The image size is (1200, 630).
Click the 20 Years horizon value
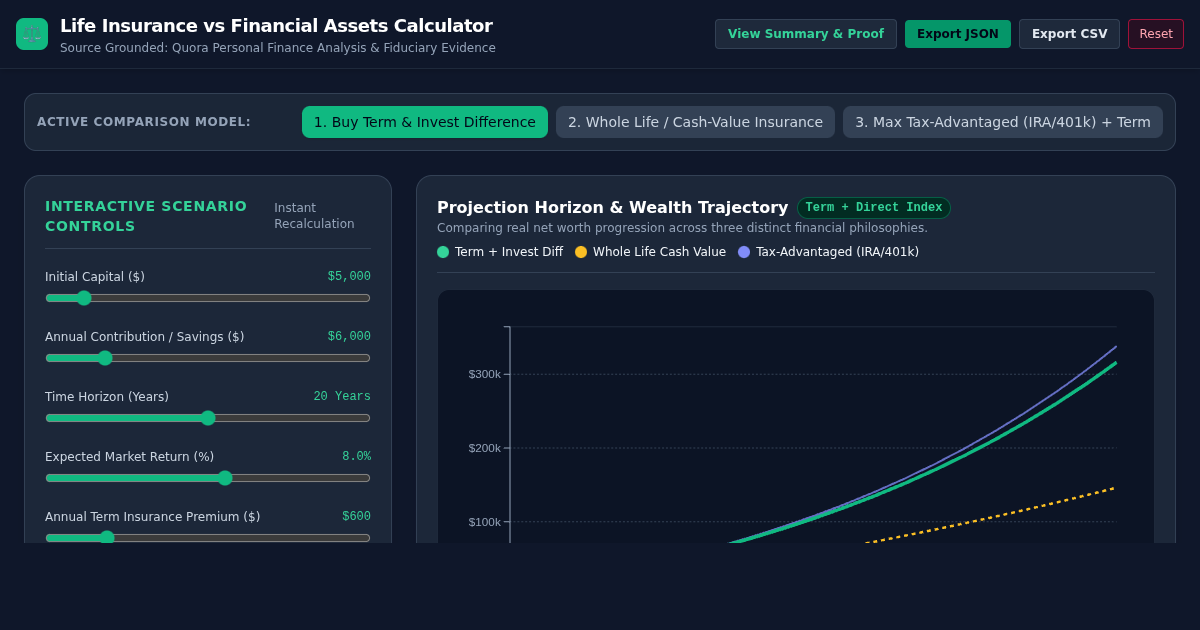click(342, 397)
